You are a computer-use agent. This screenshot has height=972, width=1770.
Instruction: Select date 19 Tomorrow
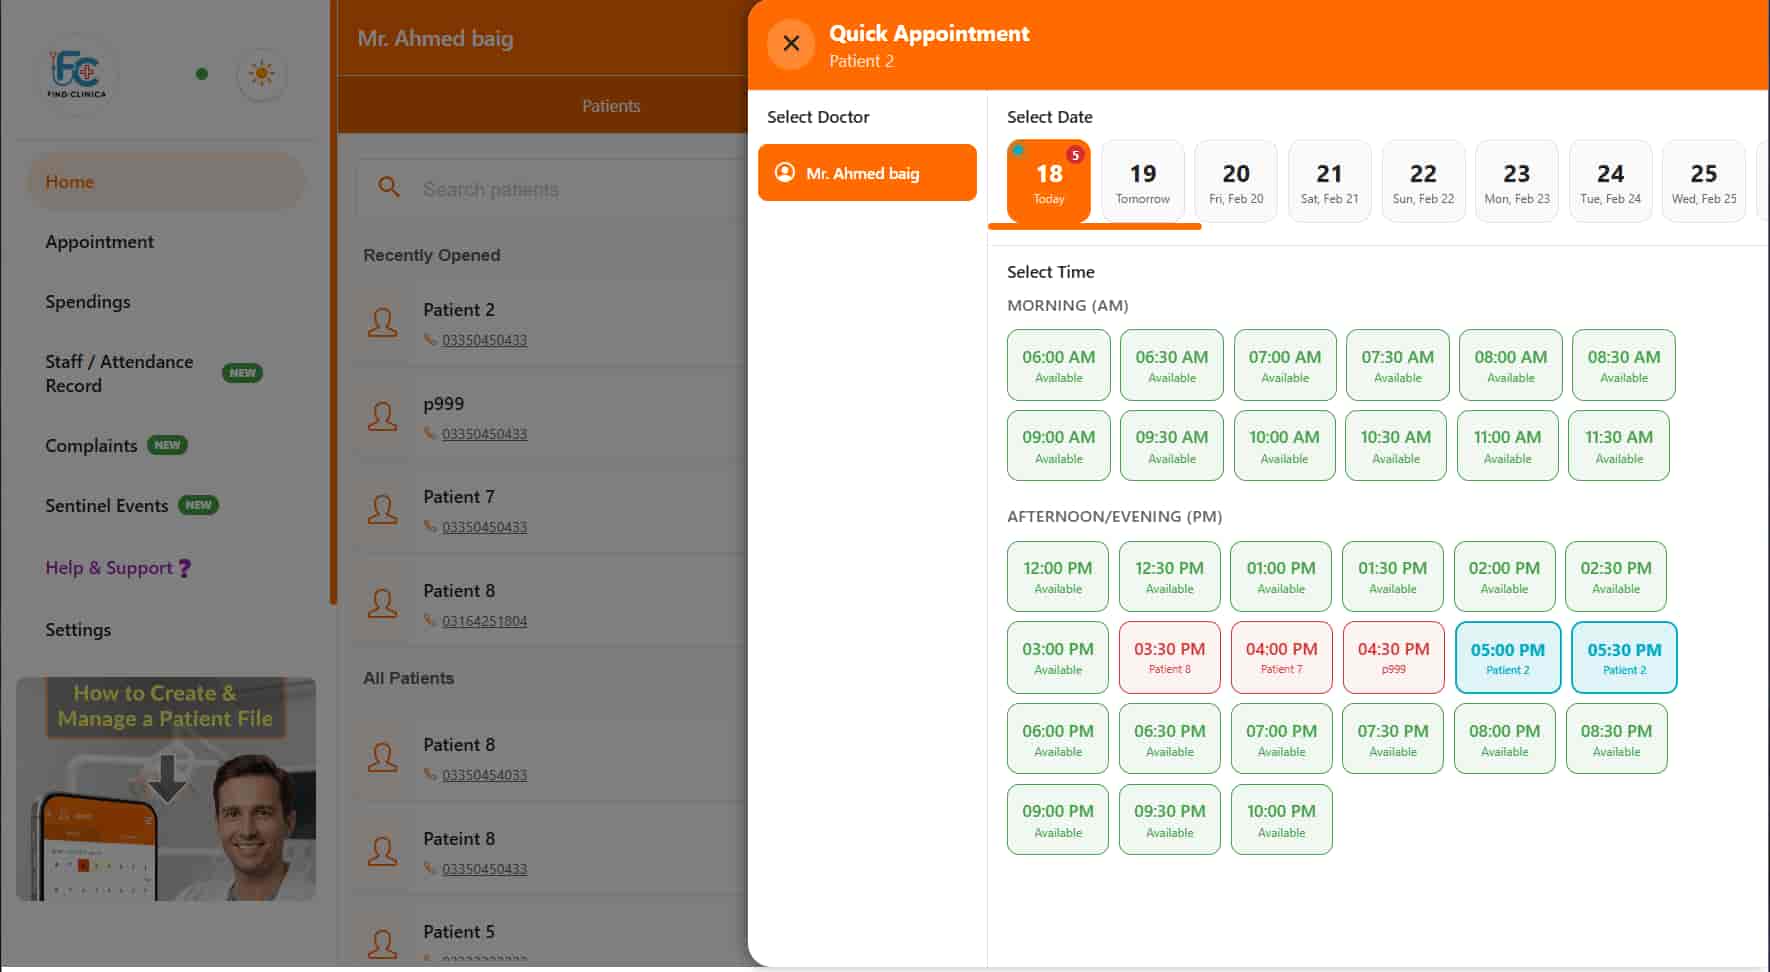click(1143, 181)
